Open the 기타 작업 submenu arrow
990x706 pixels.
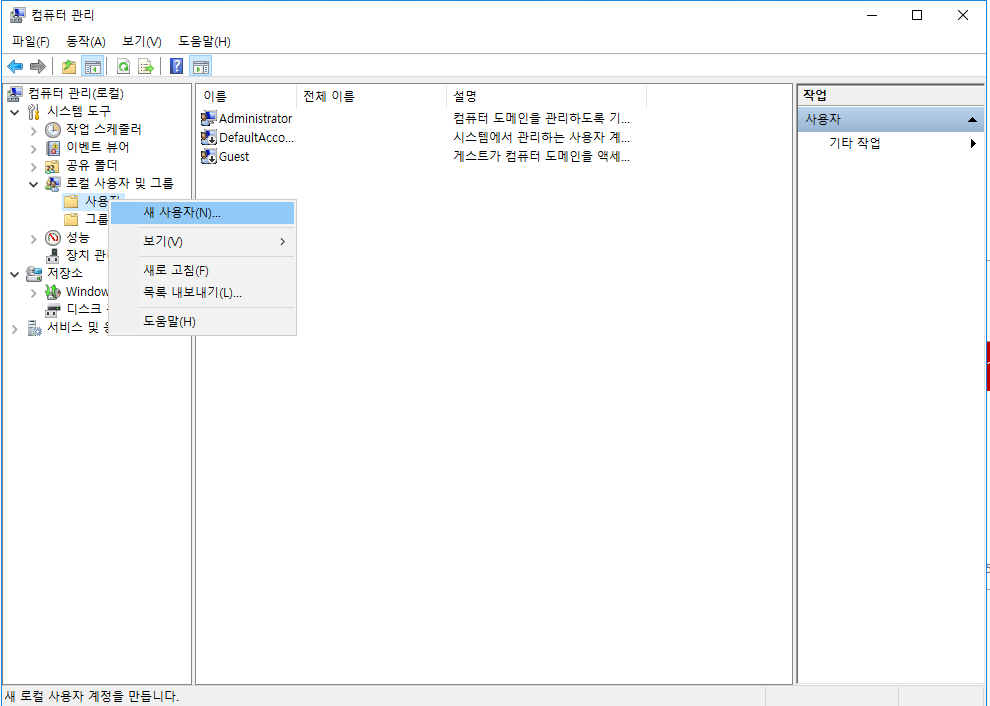coord(973,143)
